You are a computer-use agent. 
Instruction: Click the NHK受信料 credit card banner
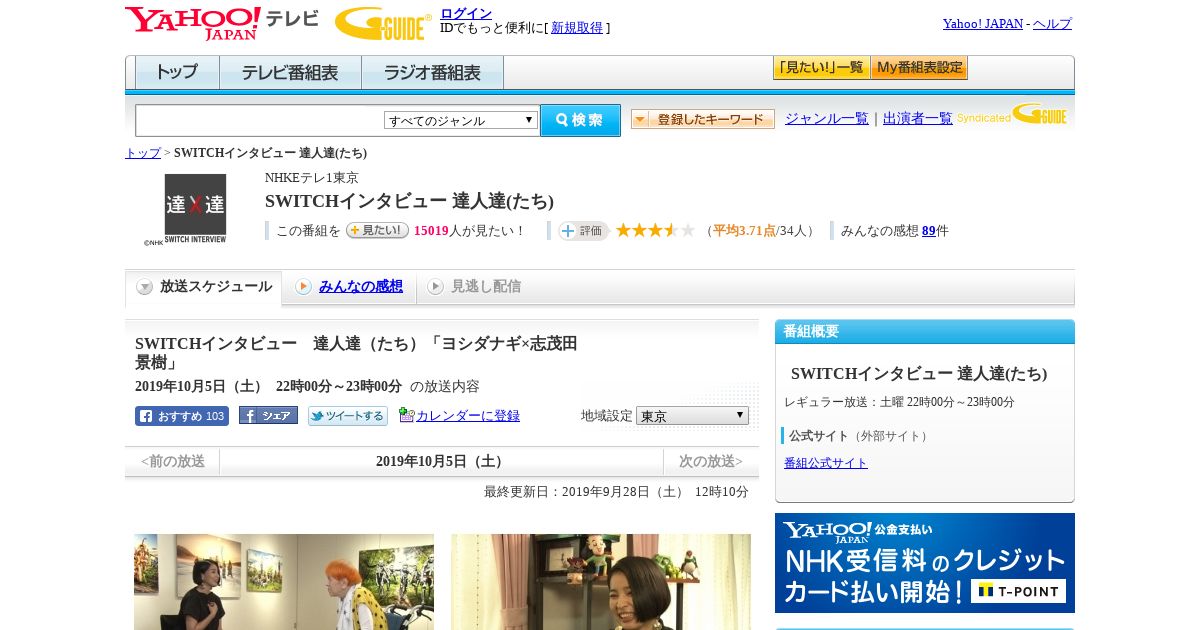click(x=925, y=563)
